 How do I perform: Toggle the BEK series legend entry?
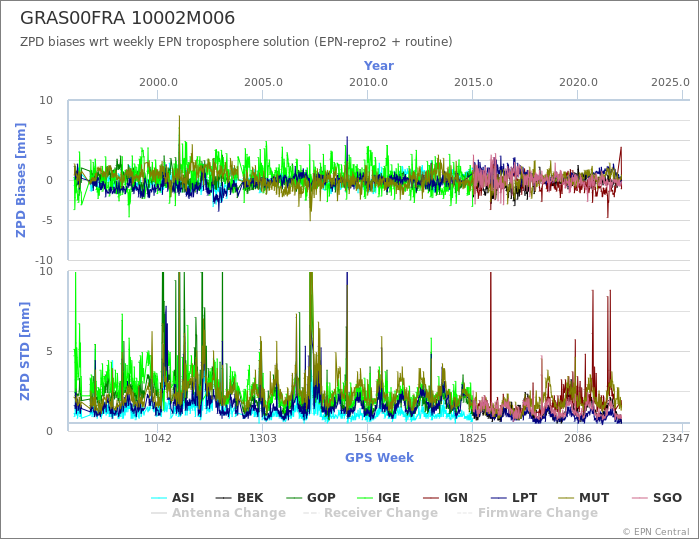tap(239, 498)
